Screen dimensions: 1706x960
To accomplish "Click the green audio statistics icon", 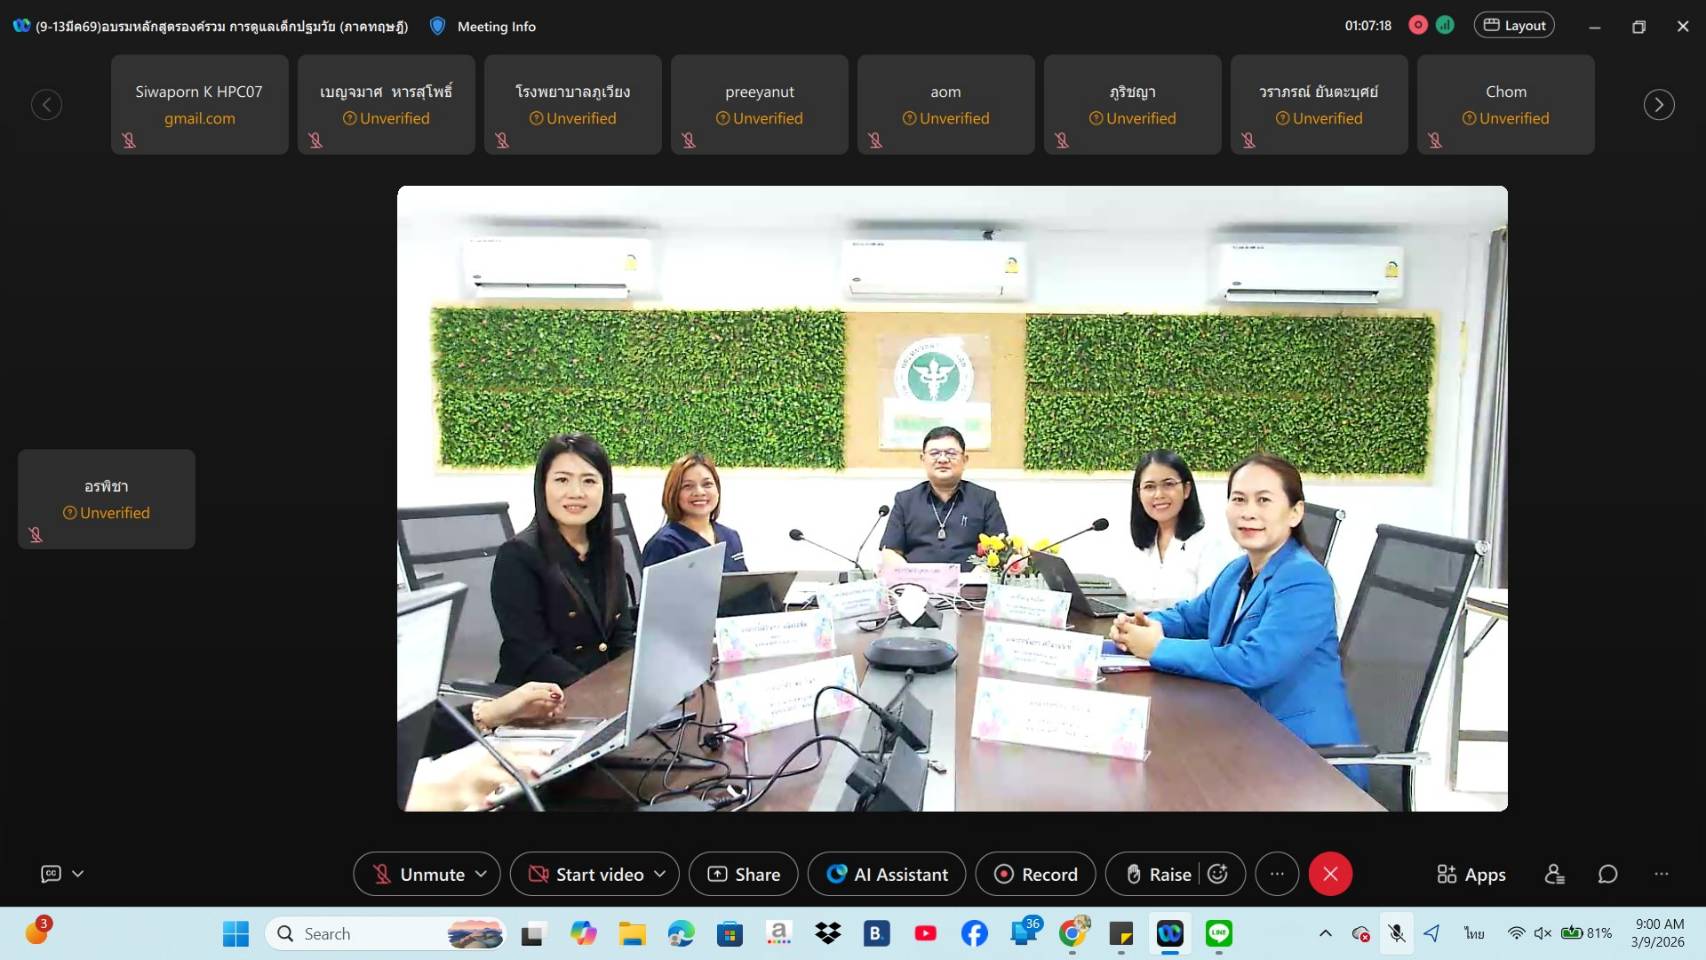I will [1445, 26].
